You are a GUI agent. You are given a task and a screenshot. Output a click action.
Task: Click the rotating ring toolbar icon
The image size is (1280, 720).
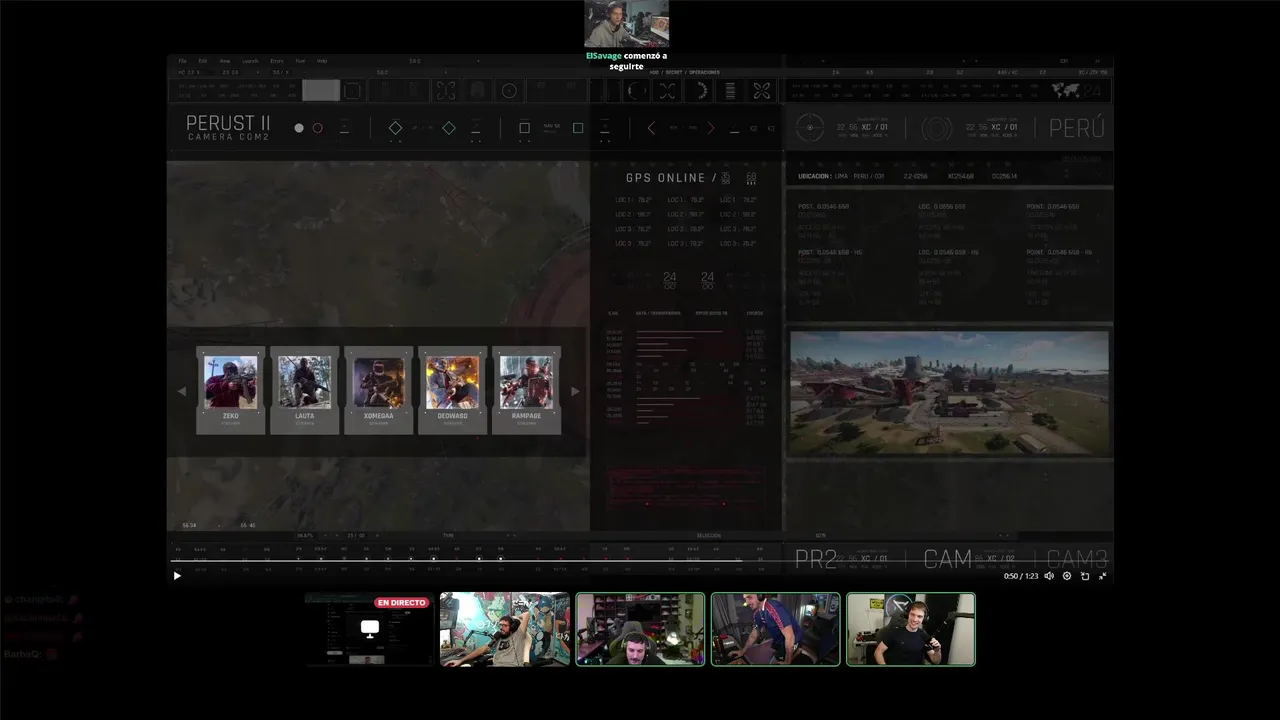tap(637, 91)
